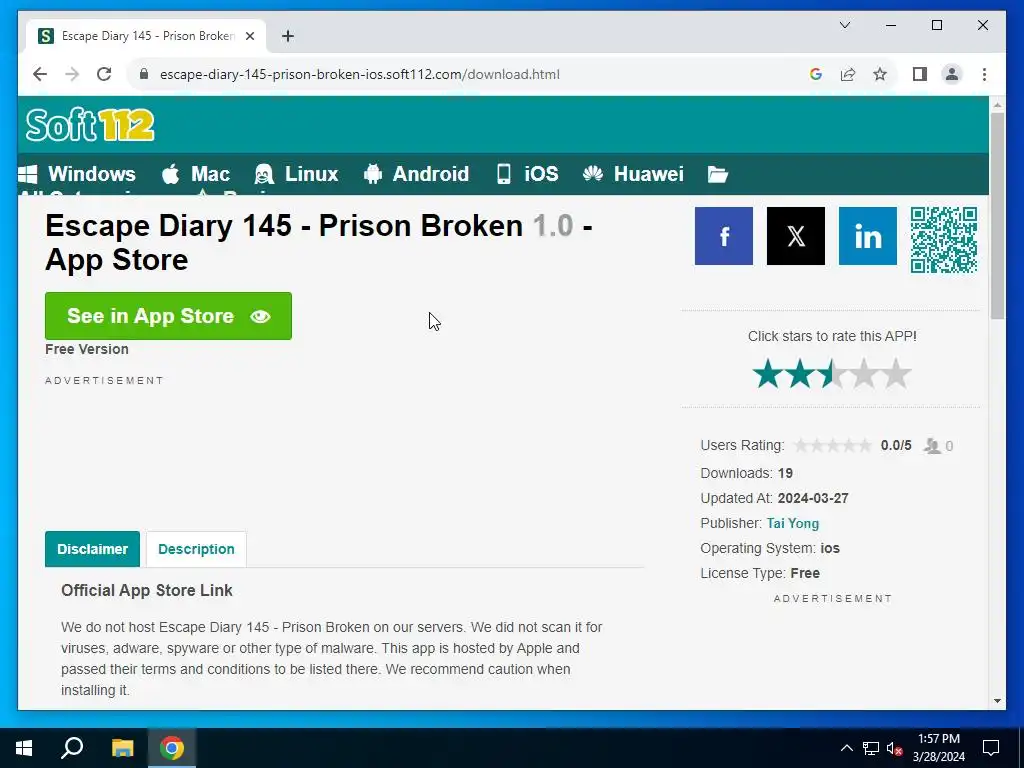
Task: Open the Mac category in navigation
Action: (x=196, y=174)
